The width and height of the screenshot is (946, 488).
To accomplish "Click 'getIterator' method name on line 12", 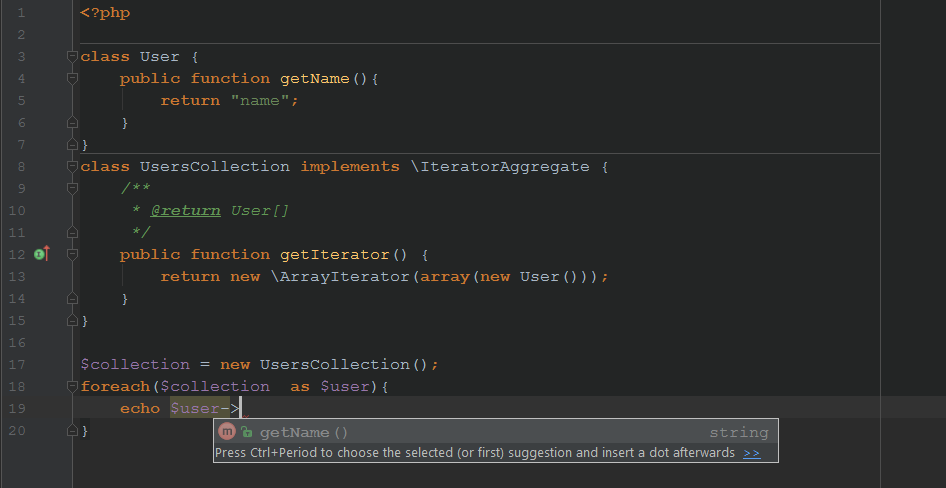I will [x=335, y=255].
